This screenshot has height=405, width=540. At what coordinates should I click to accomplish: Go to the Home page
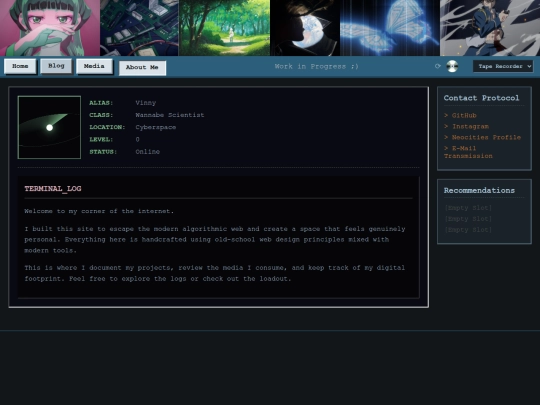[20, 66]
